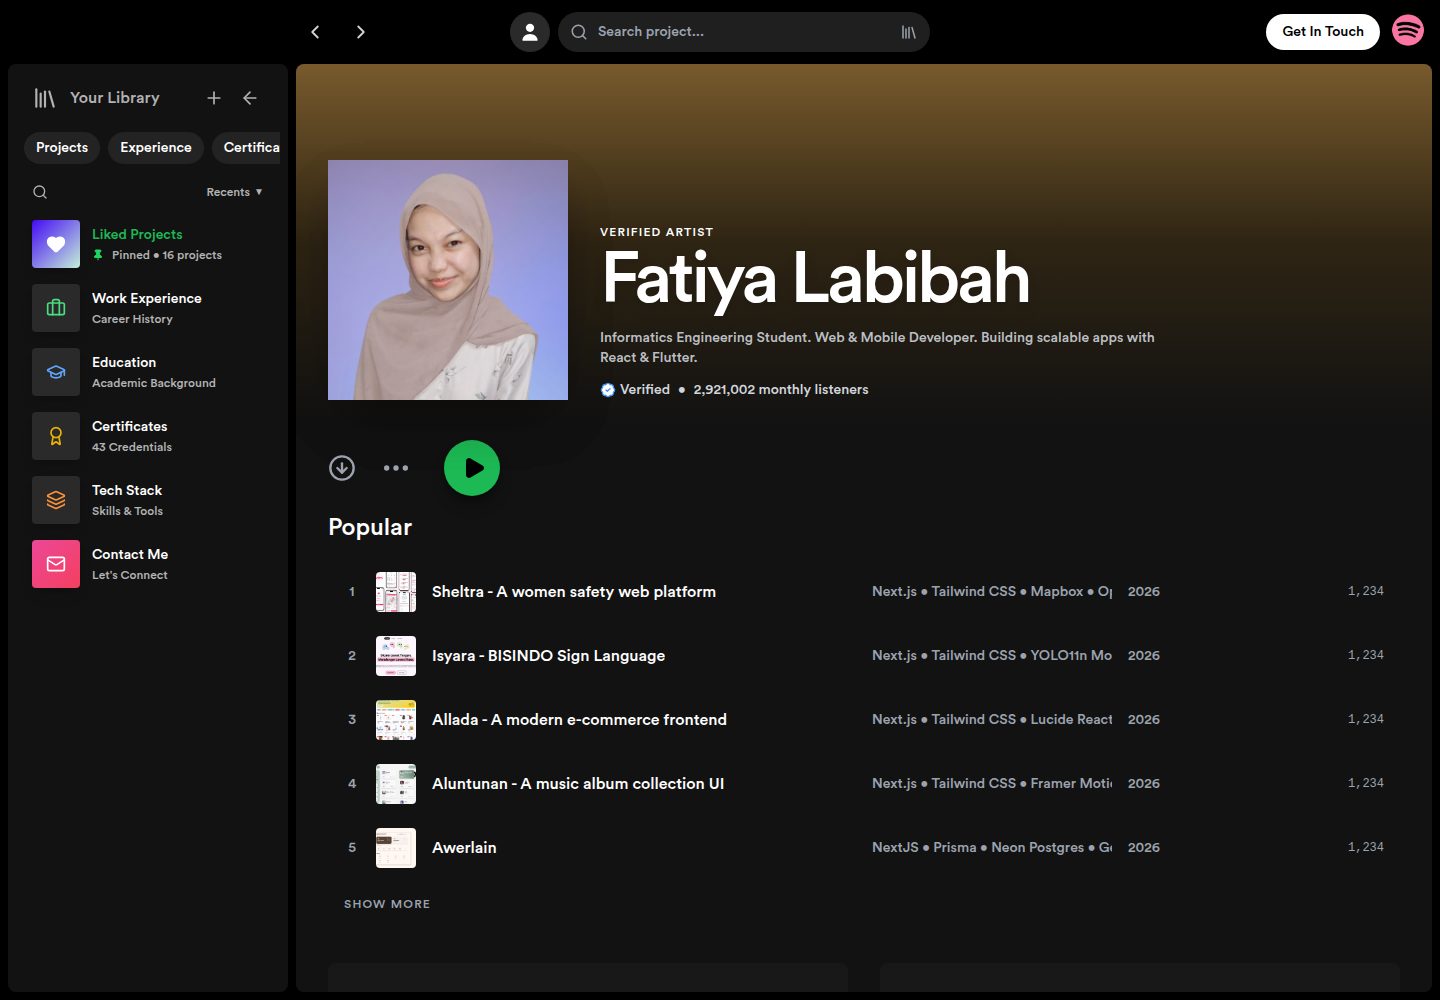Select the Projects filter chip
Viewport: 1440px width, 1000px height.
pos(62,148)
